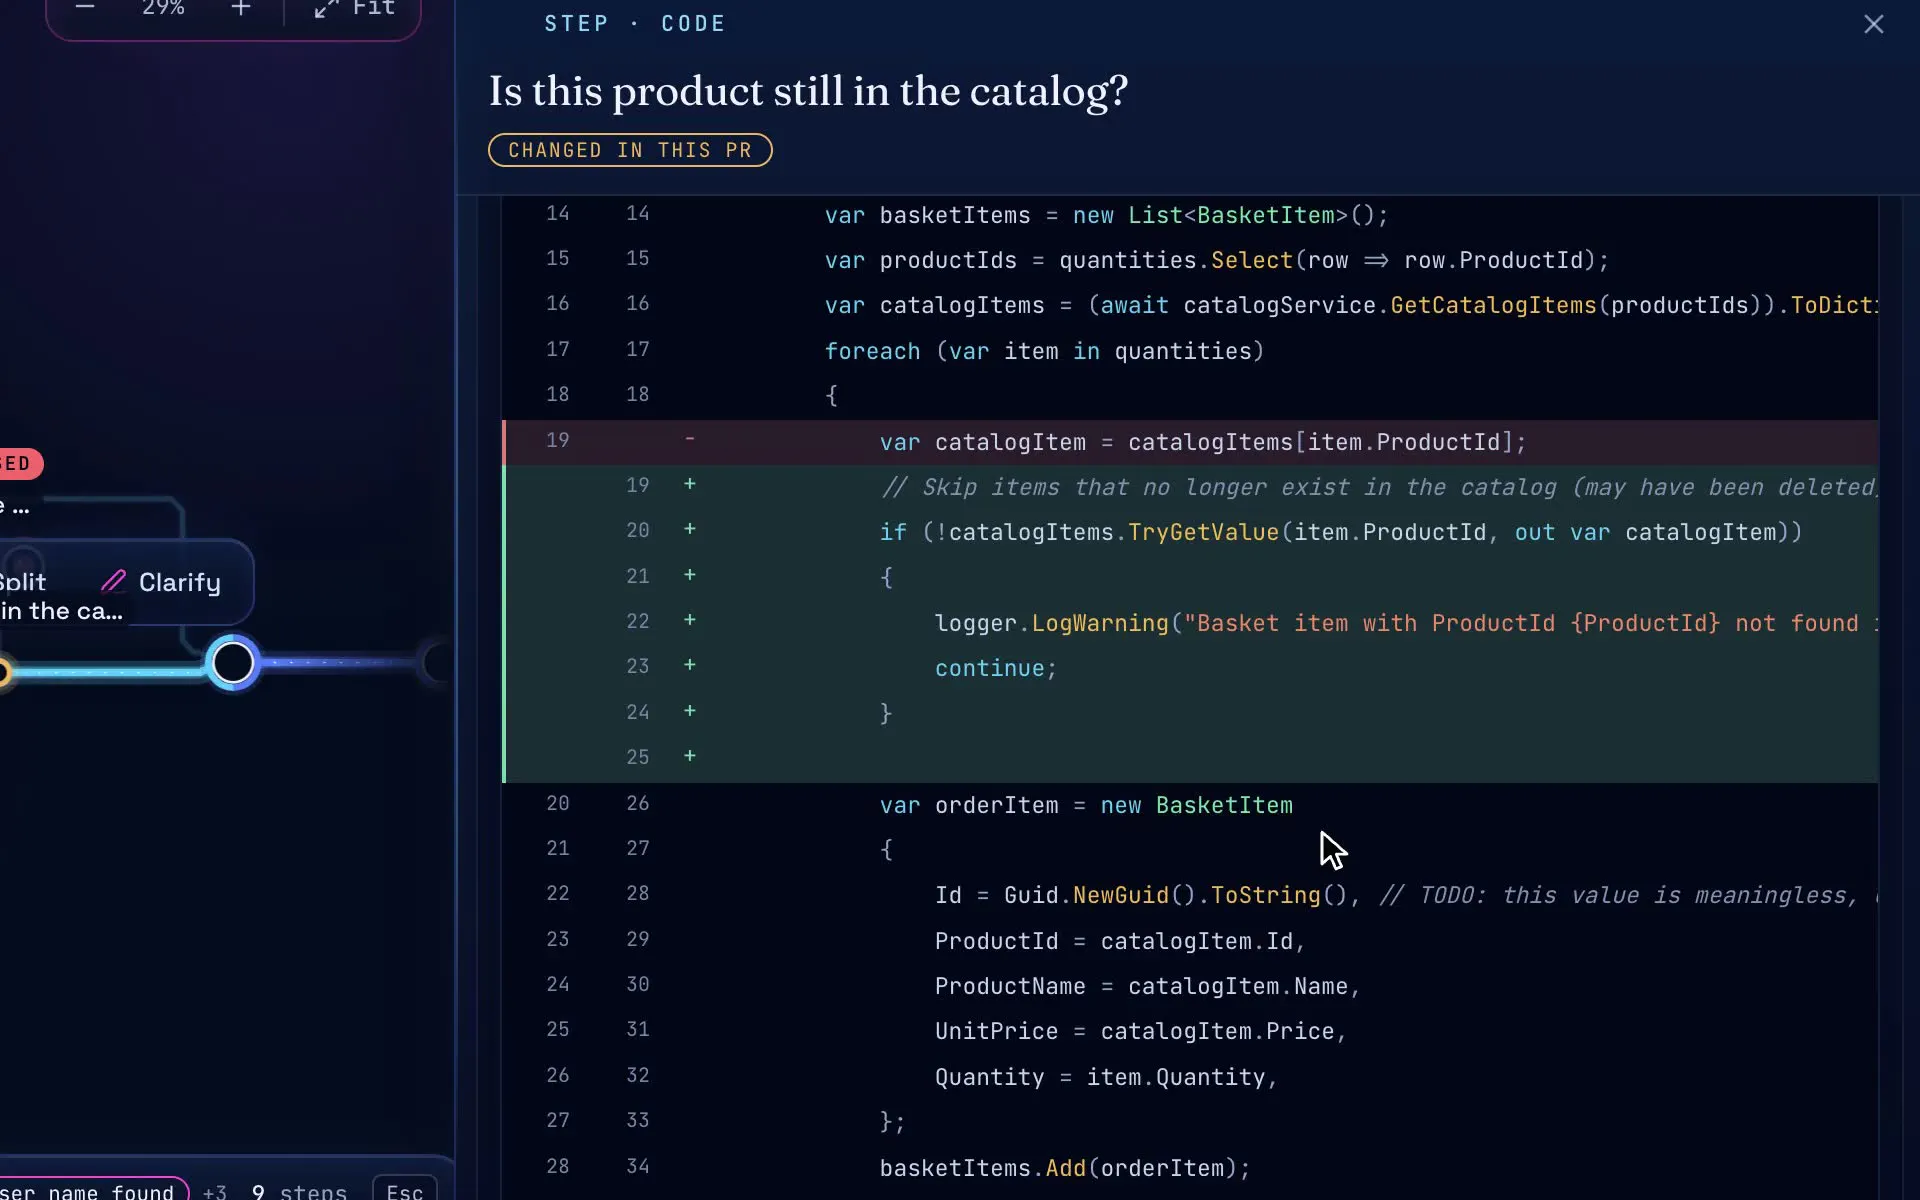Select the yellow ring node on the timeline
The image size is (1920, 1200).
pyautogui.click(x=4, y=672)
